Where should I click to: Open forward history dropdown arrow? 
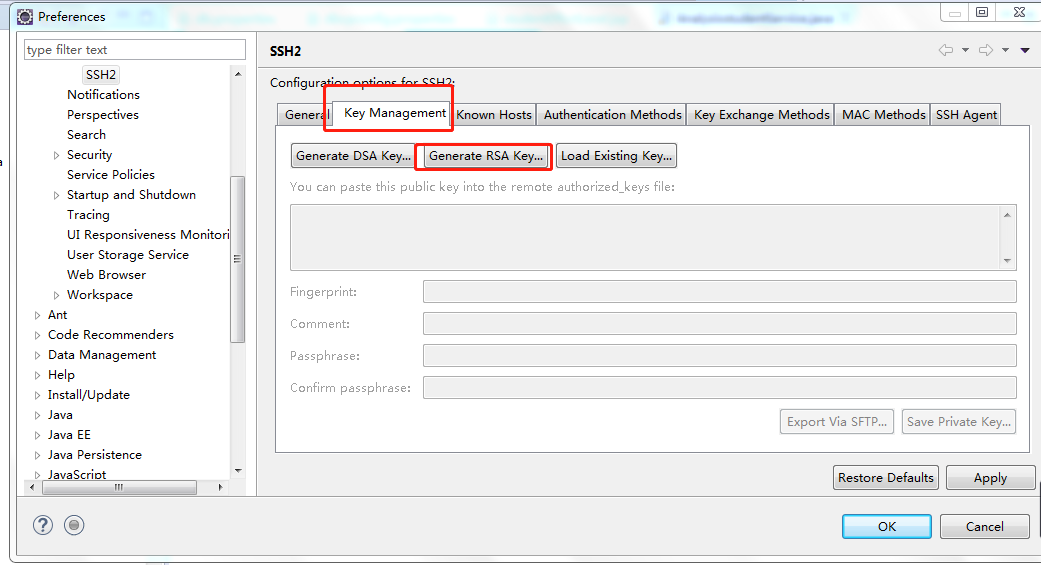pos(1005,50)
